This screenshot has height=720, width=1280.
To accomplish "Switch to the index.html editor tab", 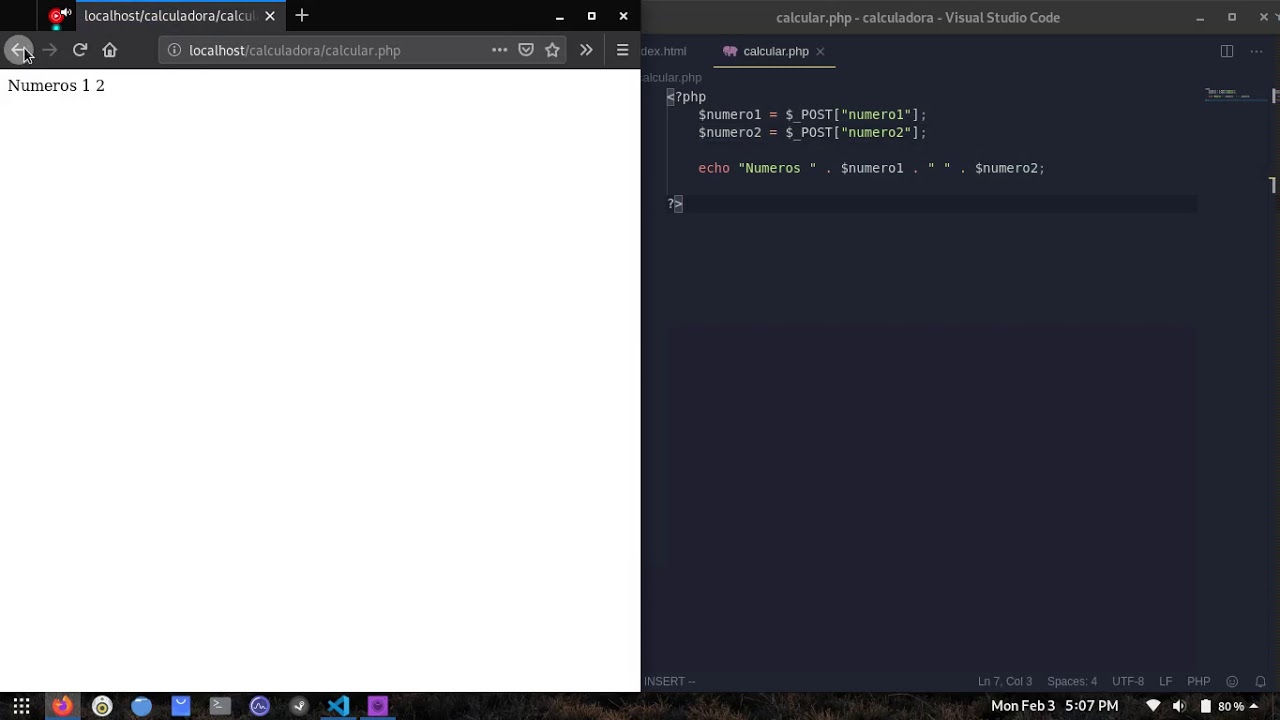I will click(664, 51).
